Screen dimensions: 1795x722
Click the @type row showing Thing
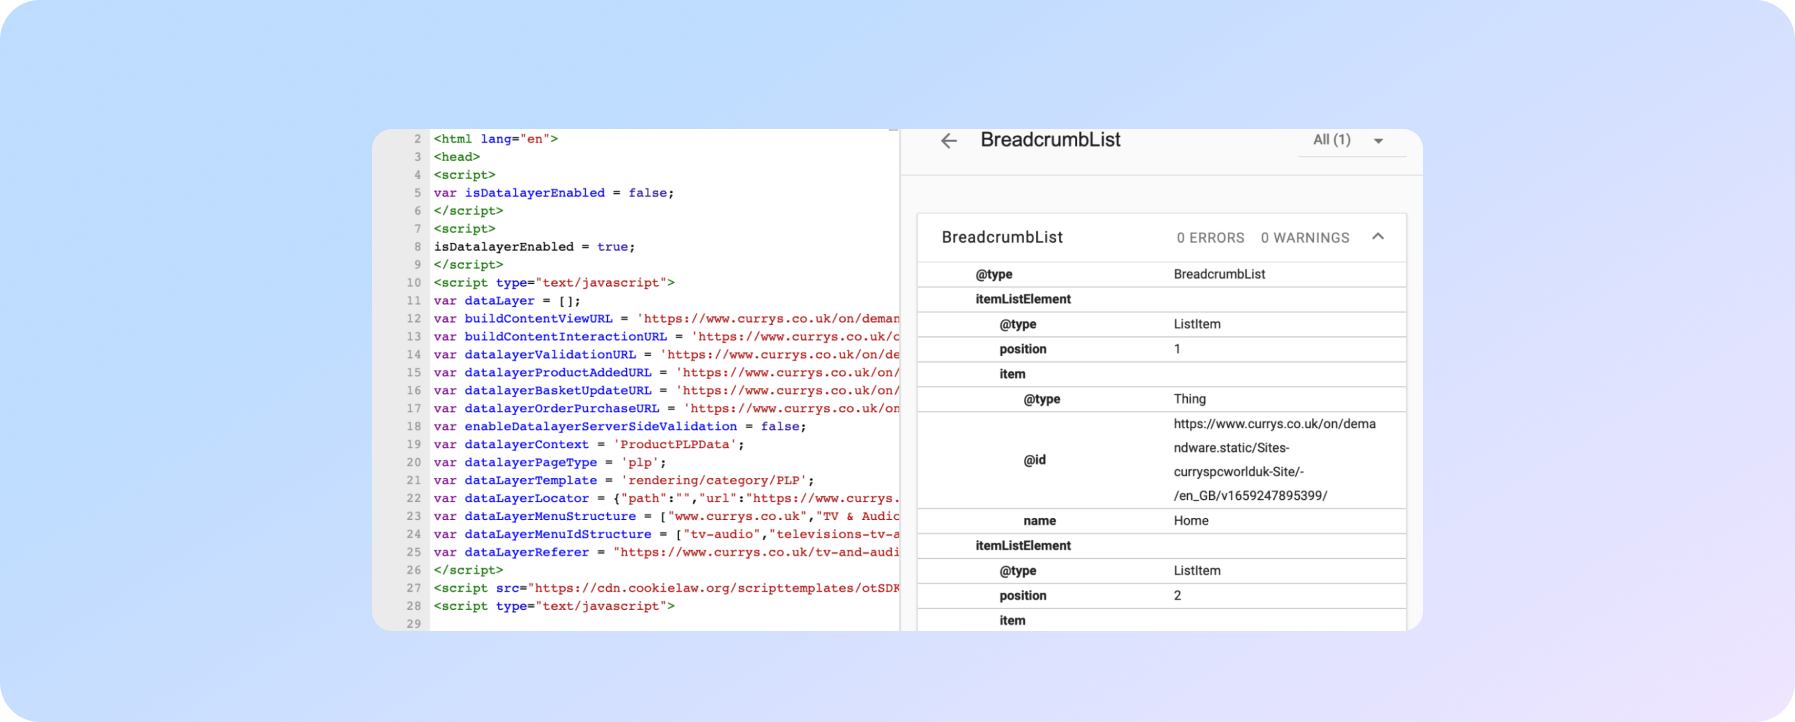[1042, 399]
